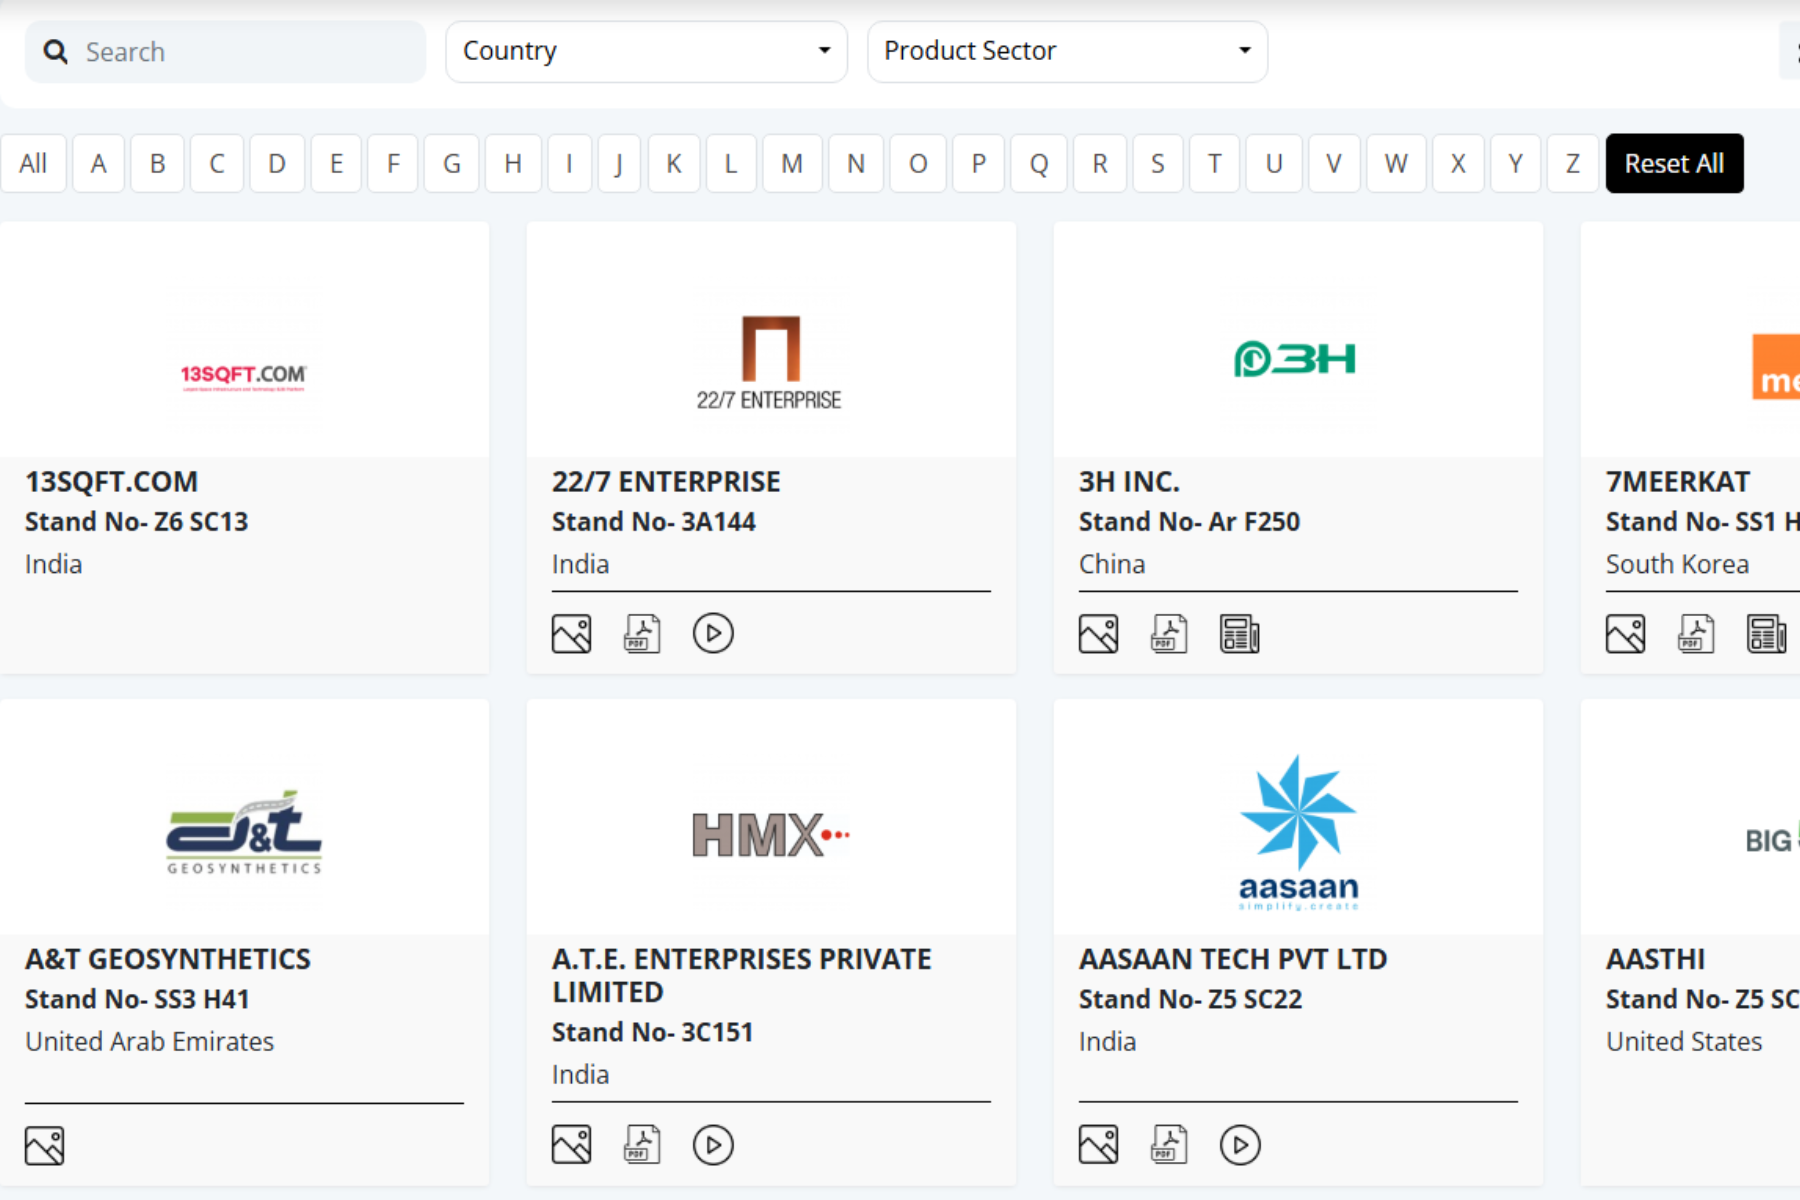The width and height of the screenshot is (1800, 1200).
Task: Filter exhibitors by letter A
Action: tap(98, 163)
